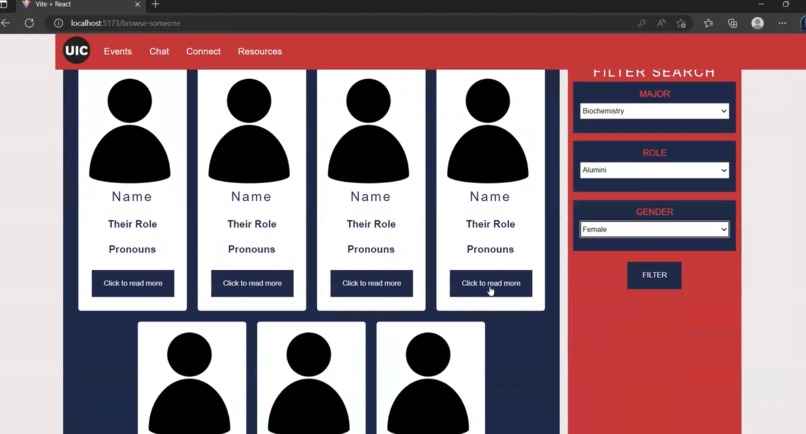Click read more on the second profile card
This screenshot has width=806, height=434.
(252, 283)
